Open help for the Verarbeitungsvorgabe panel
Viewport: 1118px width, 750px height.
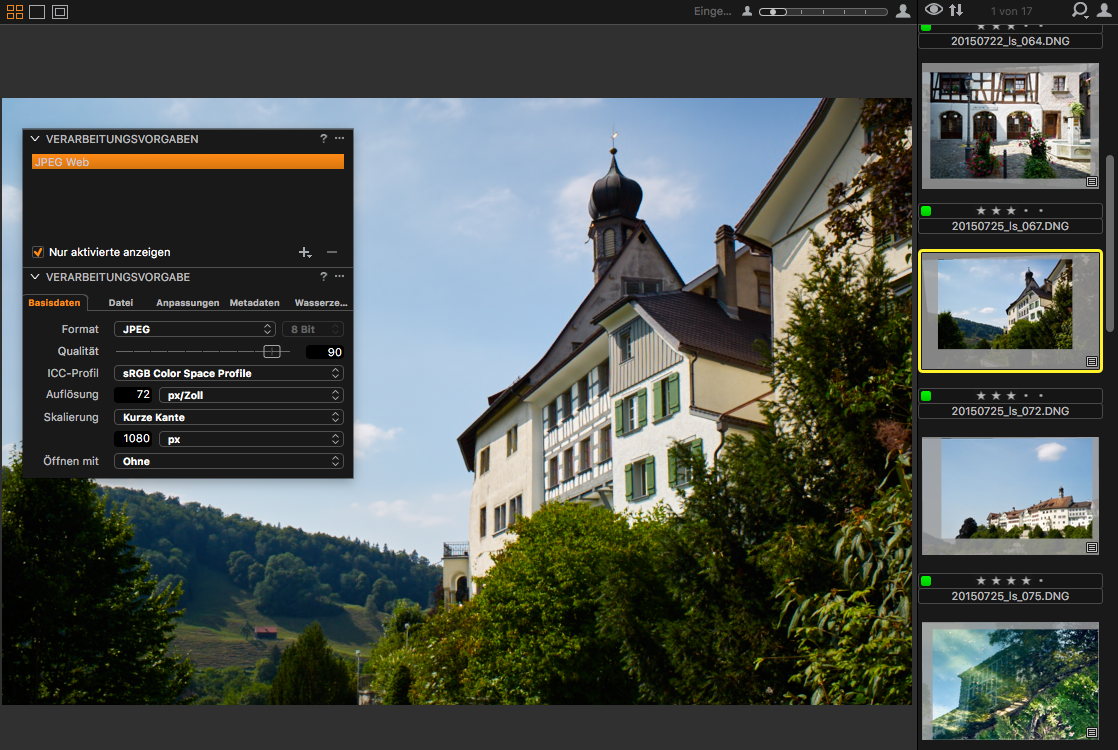(x=323, y=277)
